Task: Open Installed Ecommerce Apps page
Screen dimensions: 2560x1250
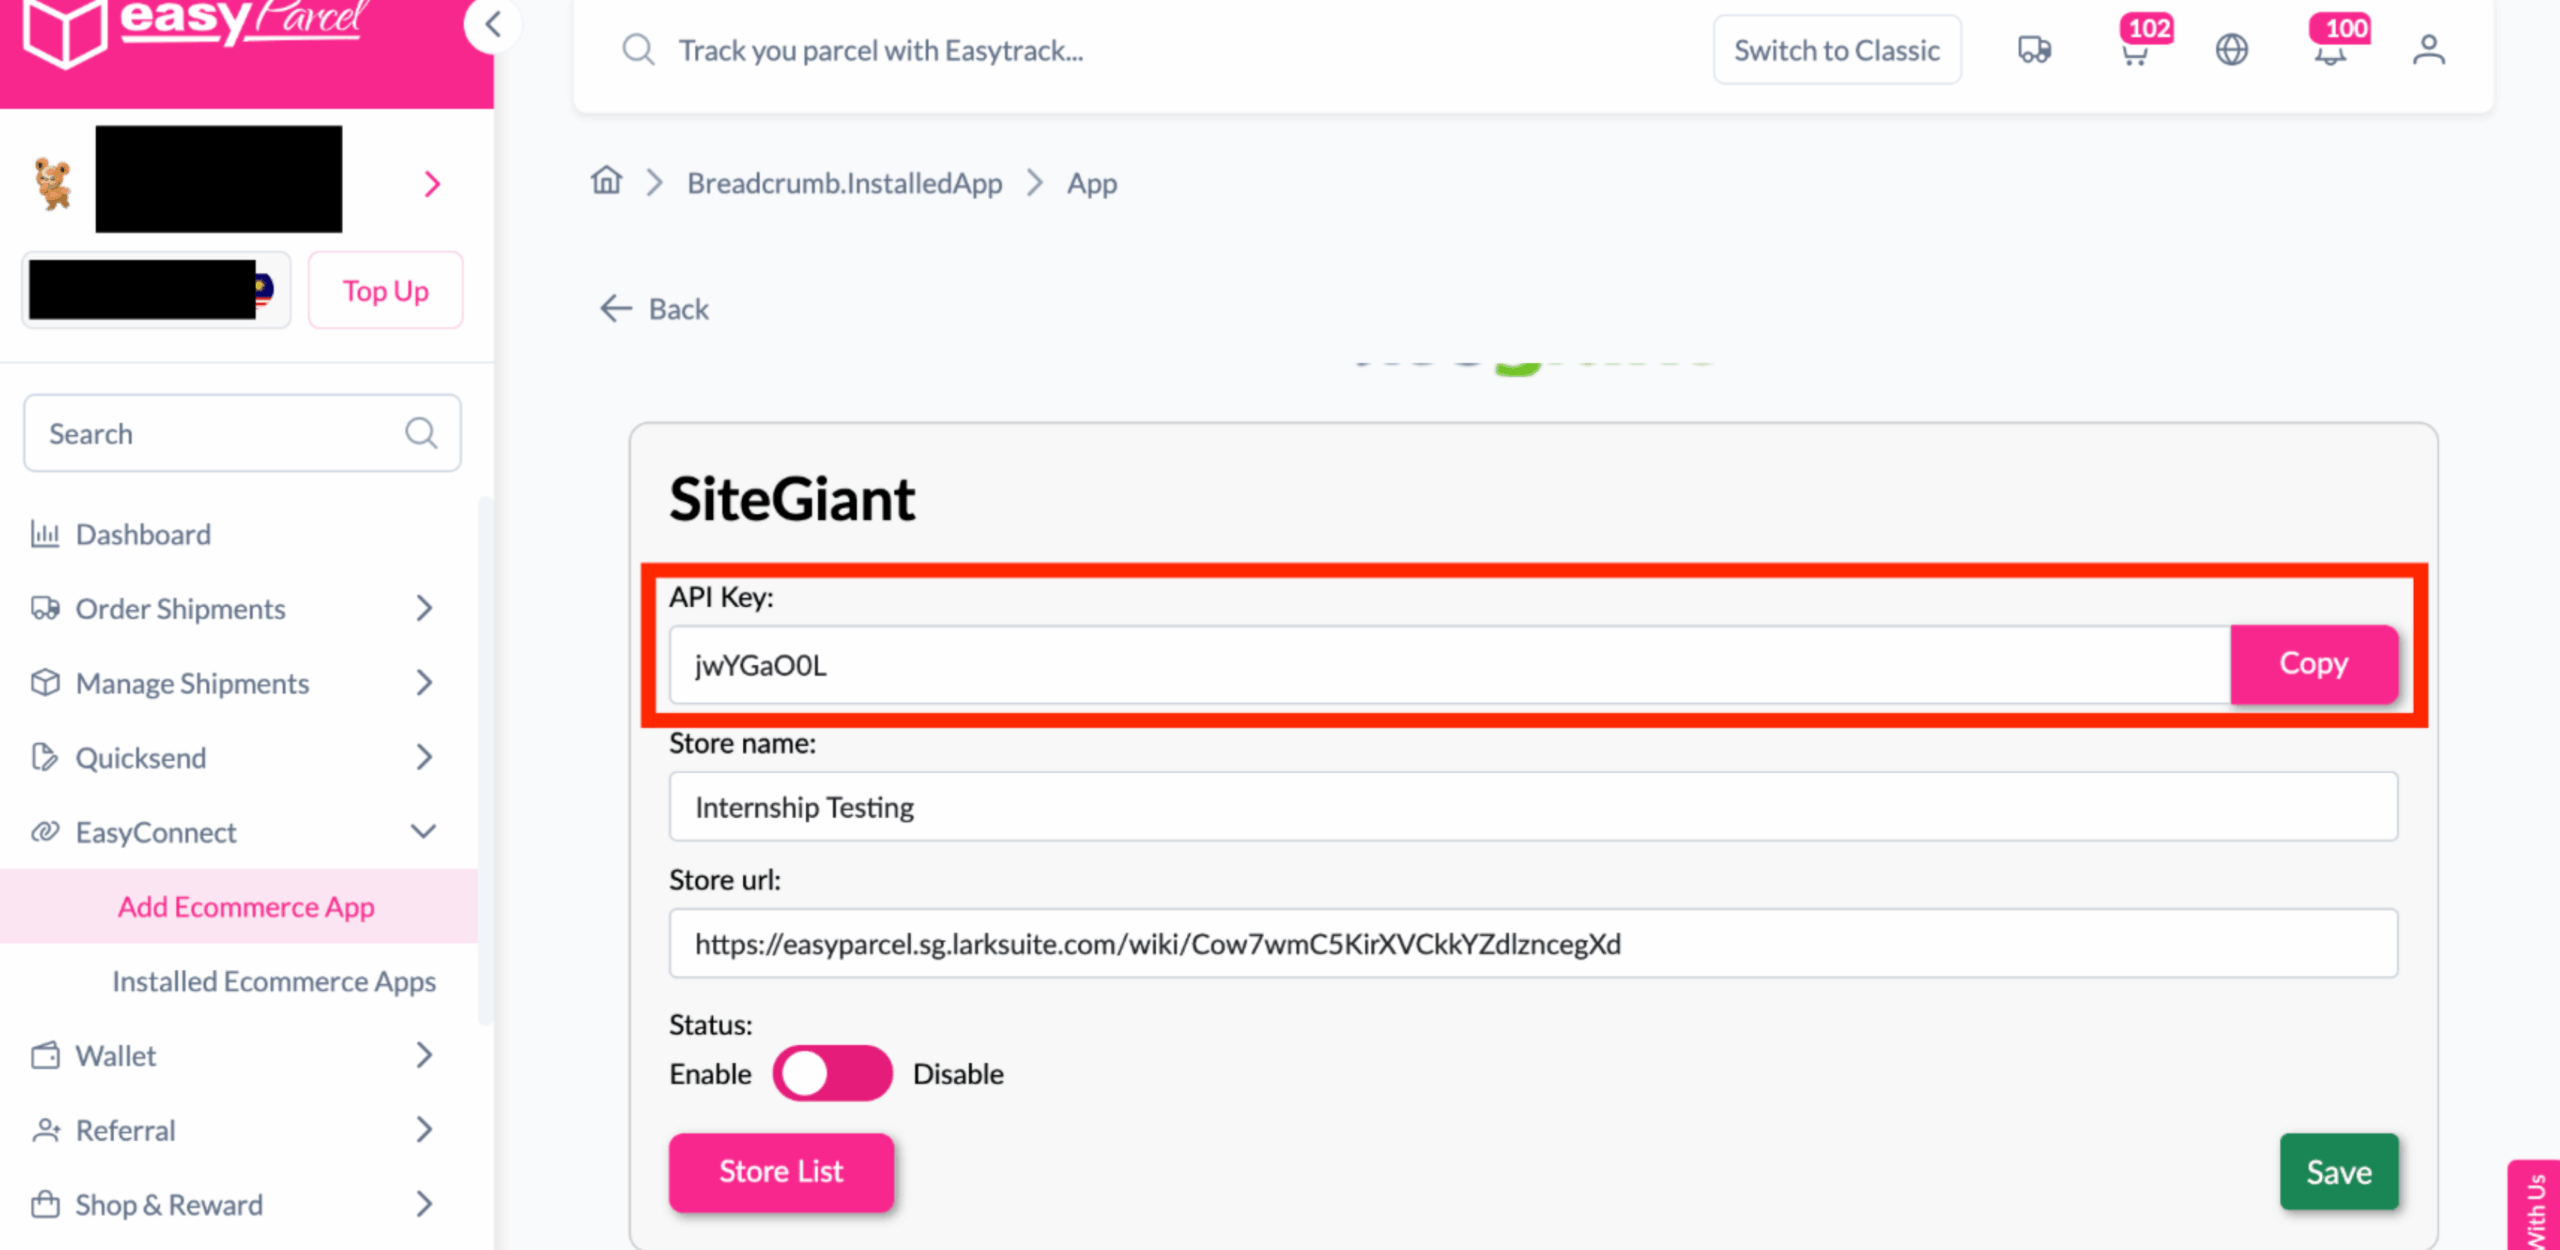Action: pos(273,981)
